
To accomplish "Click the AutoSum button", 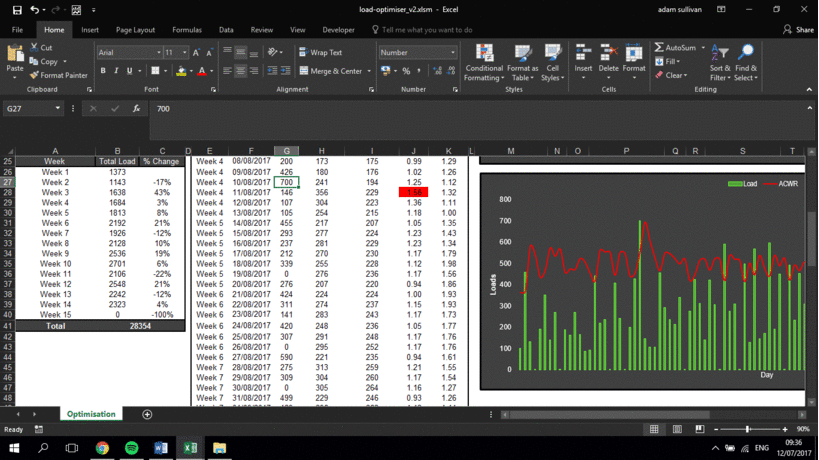I will click(x=676, y=47).
